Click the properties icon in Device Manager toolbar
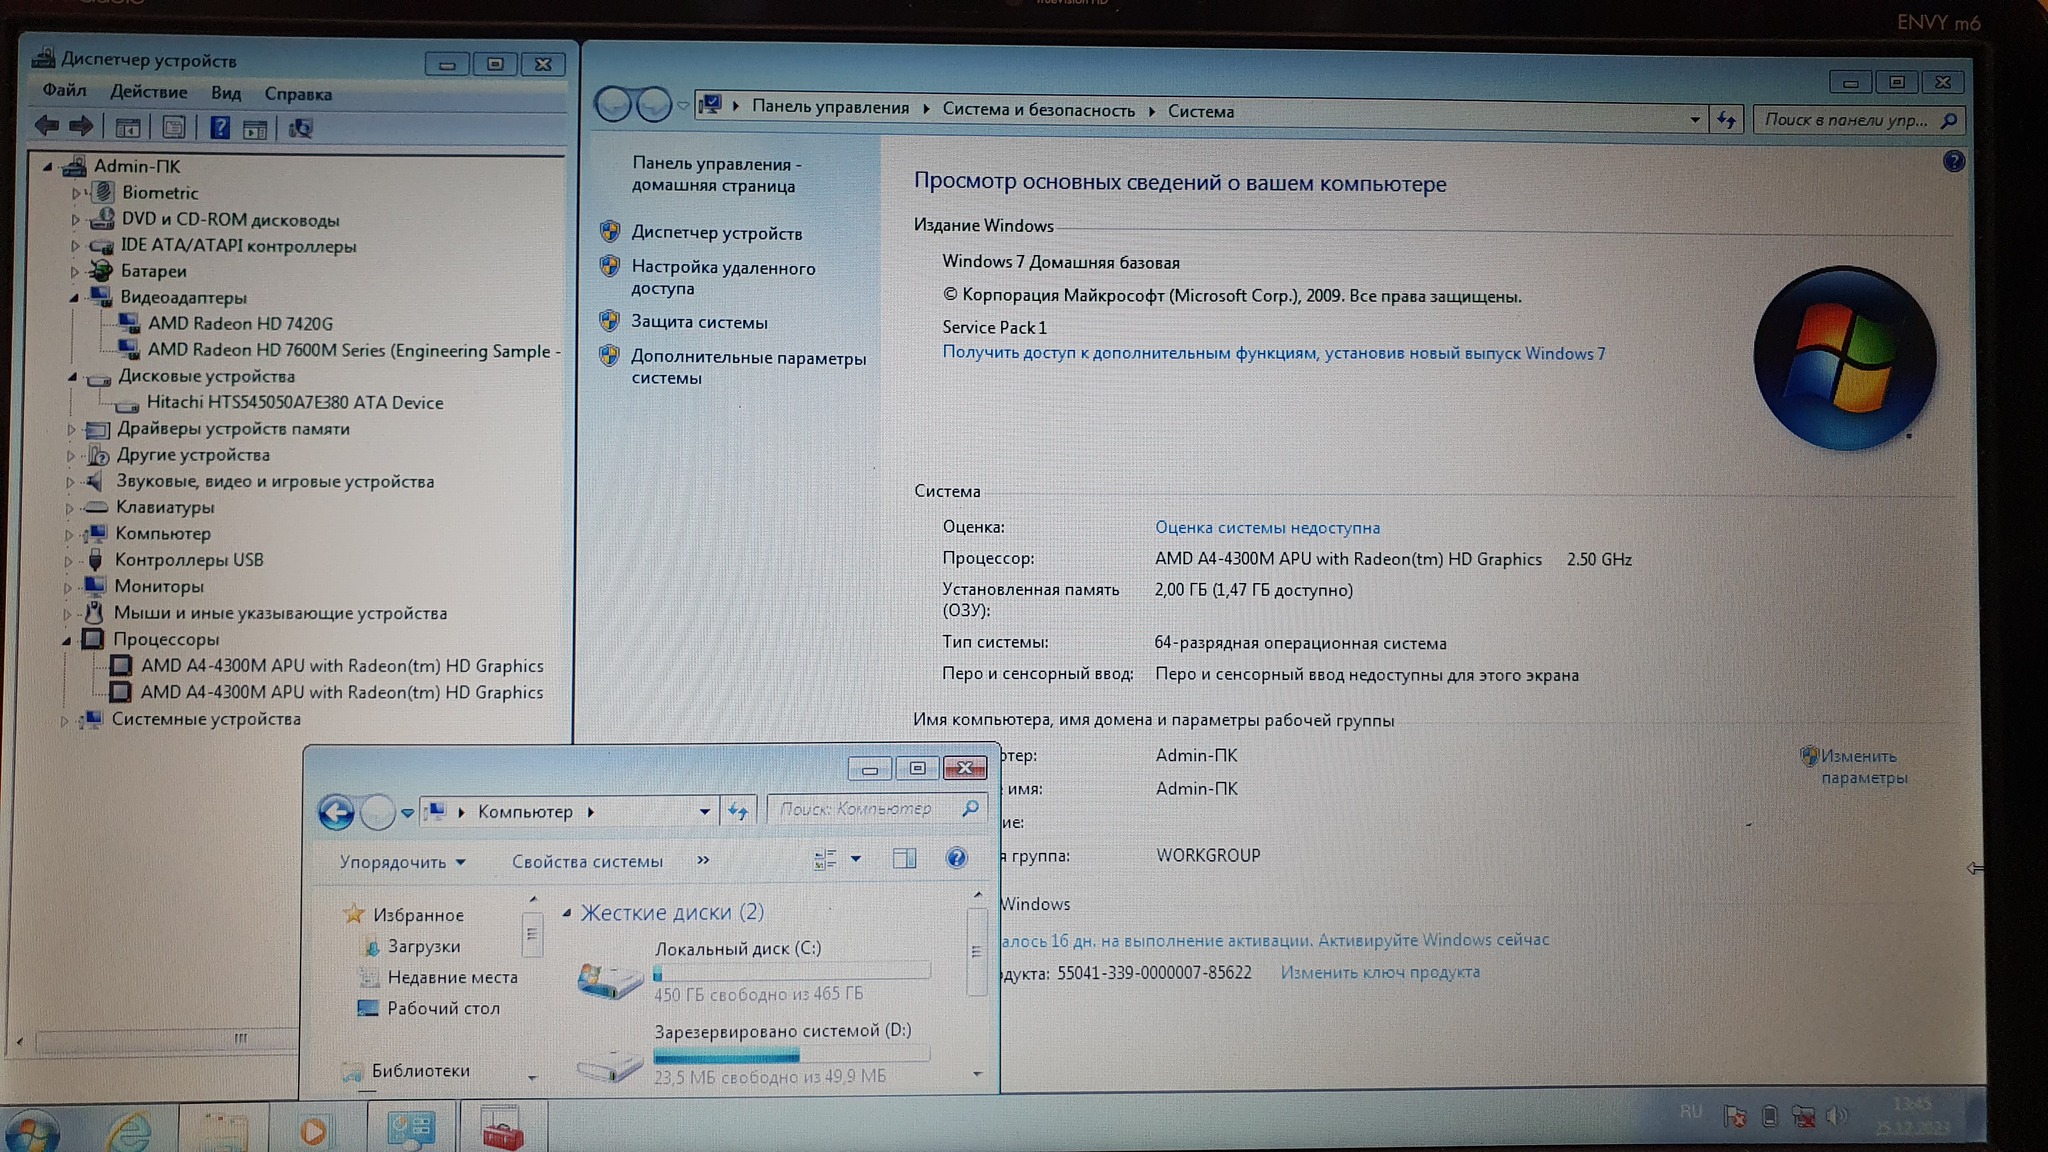This screenshot has height=1152, width=2048. [173, 127]
